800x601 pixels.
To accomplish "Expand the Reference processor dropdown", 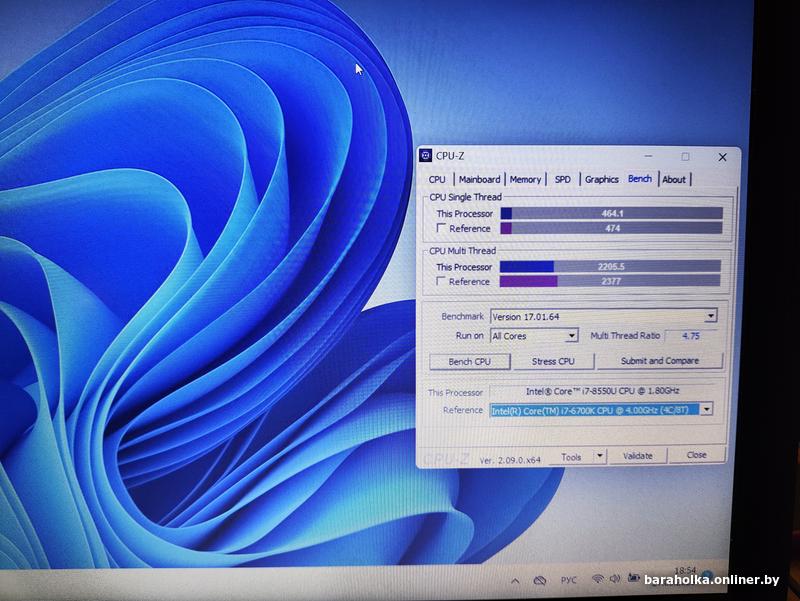I will click(706, 409).
